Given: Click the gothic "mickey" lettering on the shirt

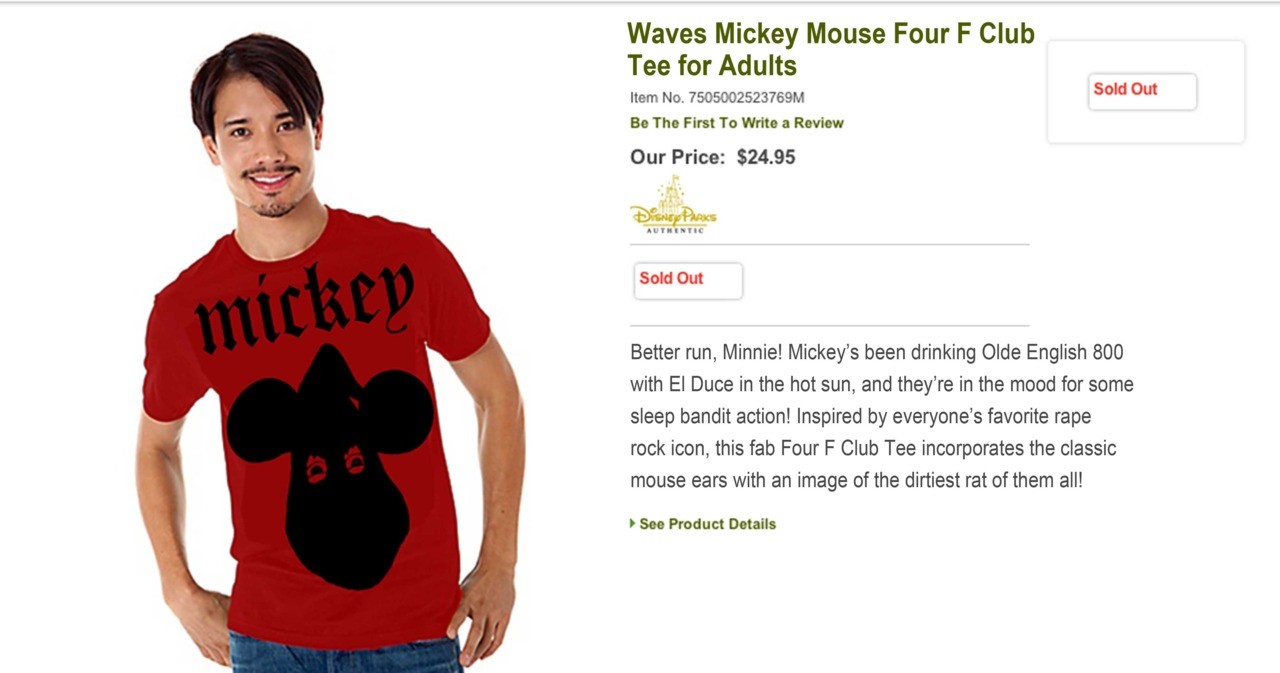Looking at the screenshot, I should tap(304, 306).
